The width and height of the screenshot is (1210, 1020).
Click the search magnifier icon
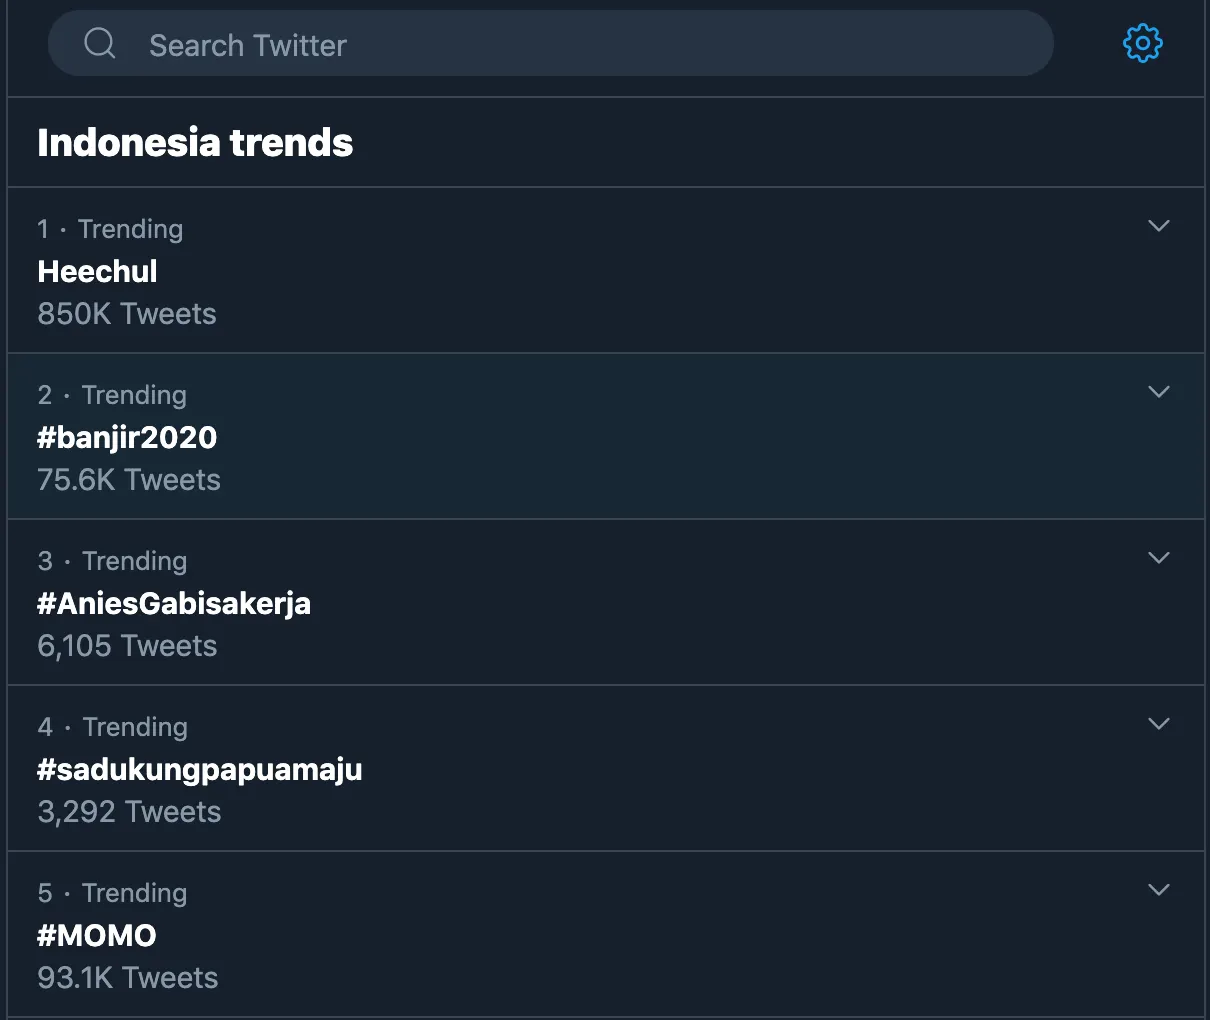click(100, 44)
